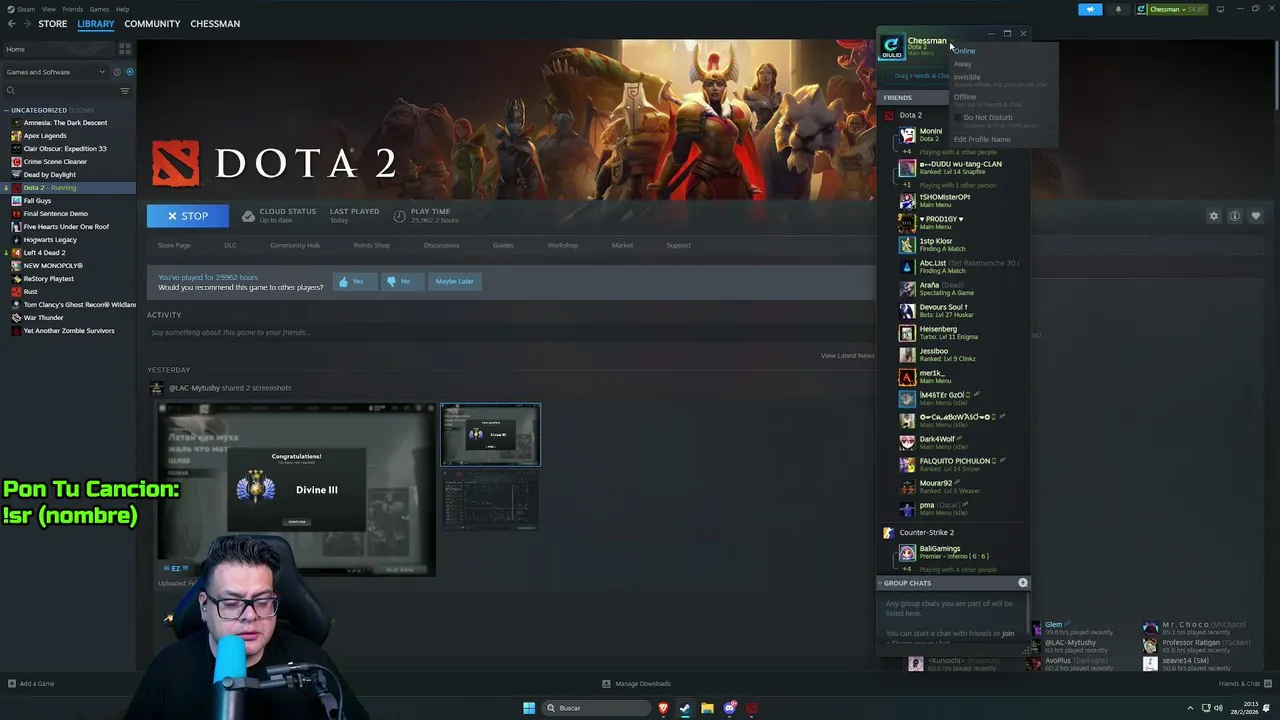Image resolution: width=1280 pixels, height=720 pixels.
Task: Click Stop button for Dota 2
Action: click(x=187, y=216)
